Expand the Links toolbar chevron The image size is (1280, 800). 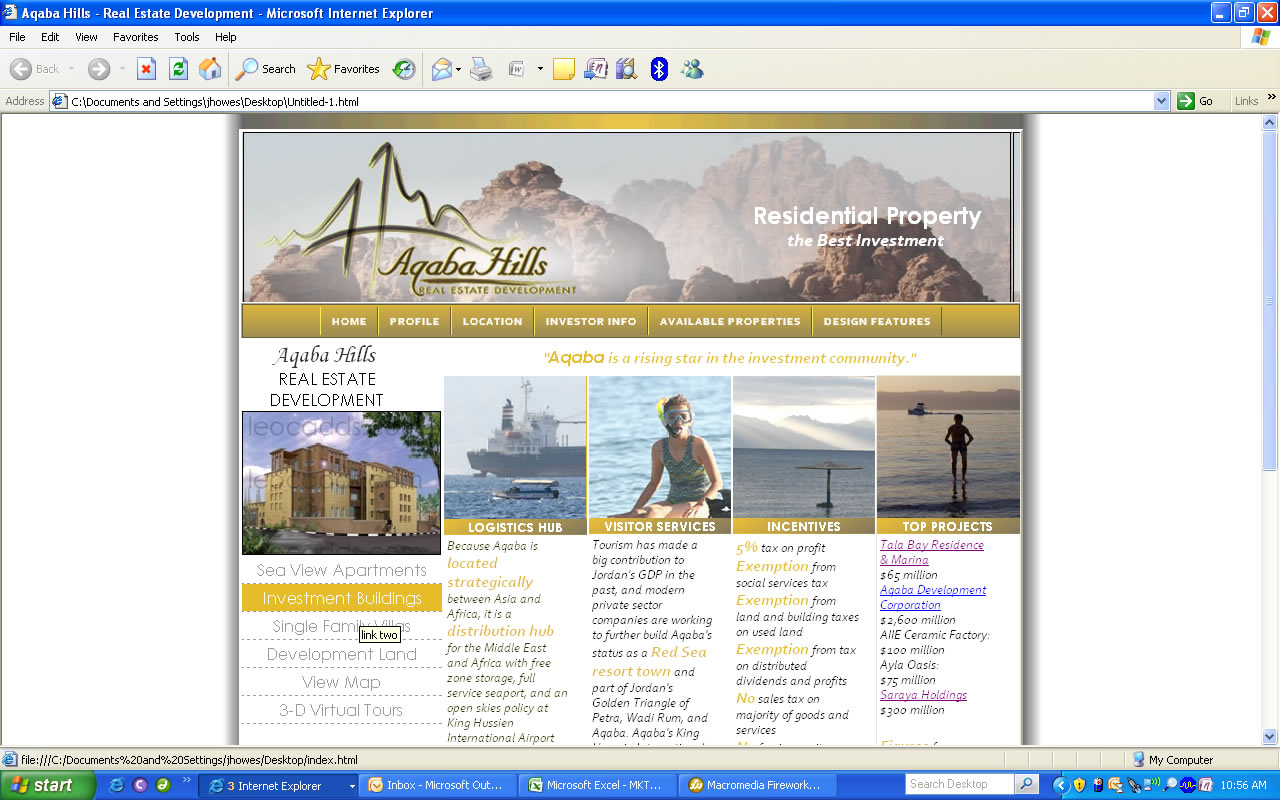pyautogui.click(x=1272, y=98)
